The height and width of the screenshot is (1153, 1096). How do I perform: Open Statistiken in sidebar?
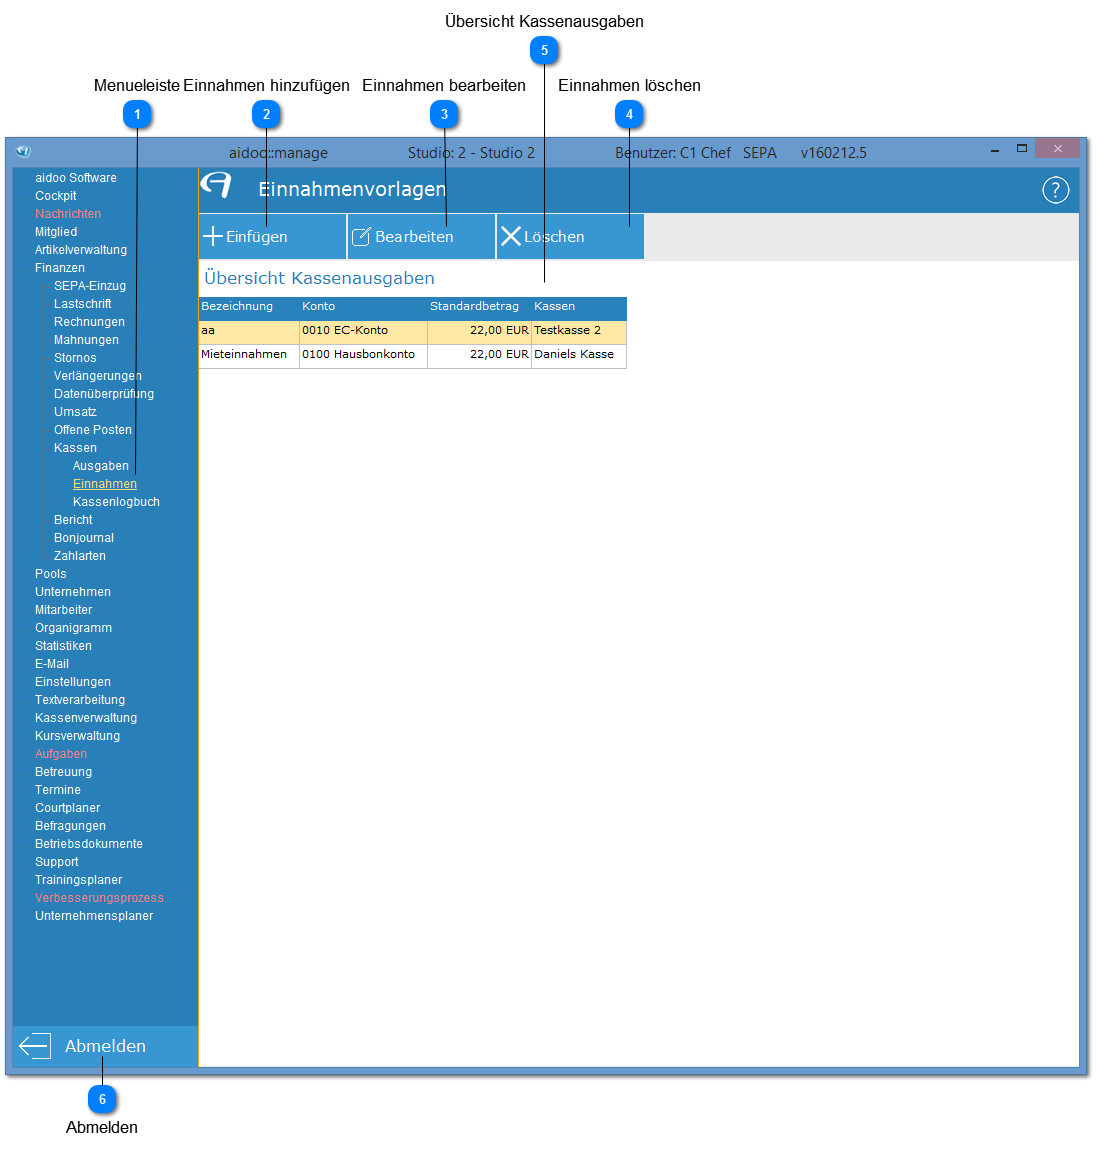(63, 646)
